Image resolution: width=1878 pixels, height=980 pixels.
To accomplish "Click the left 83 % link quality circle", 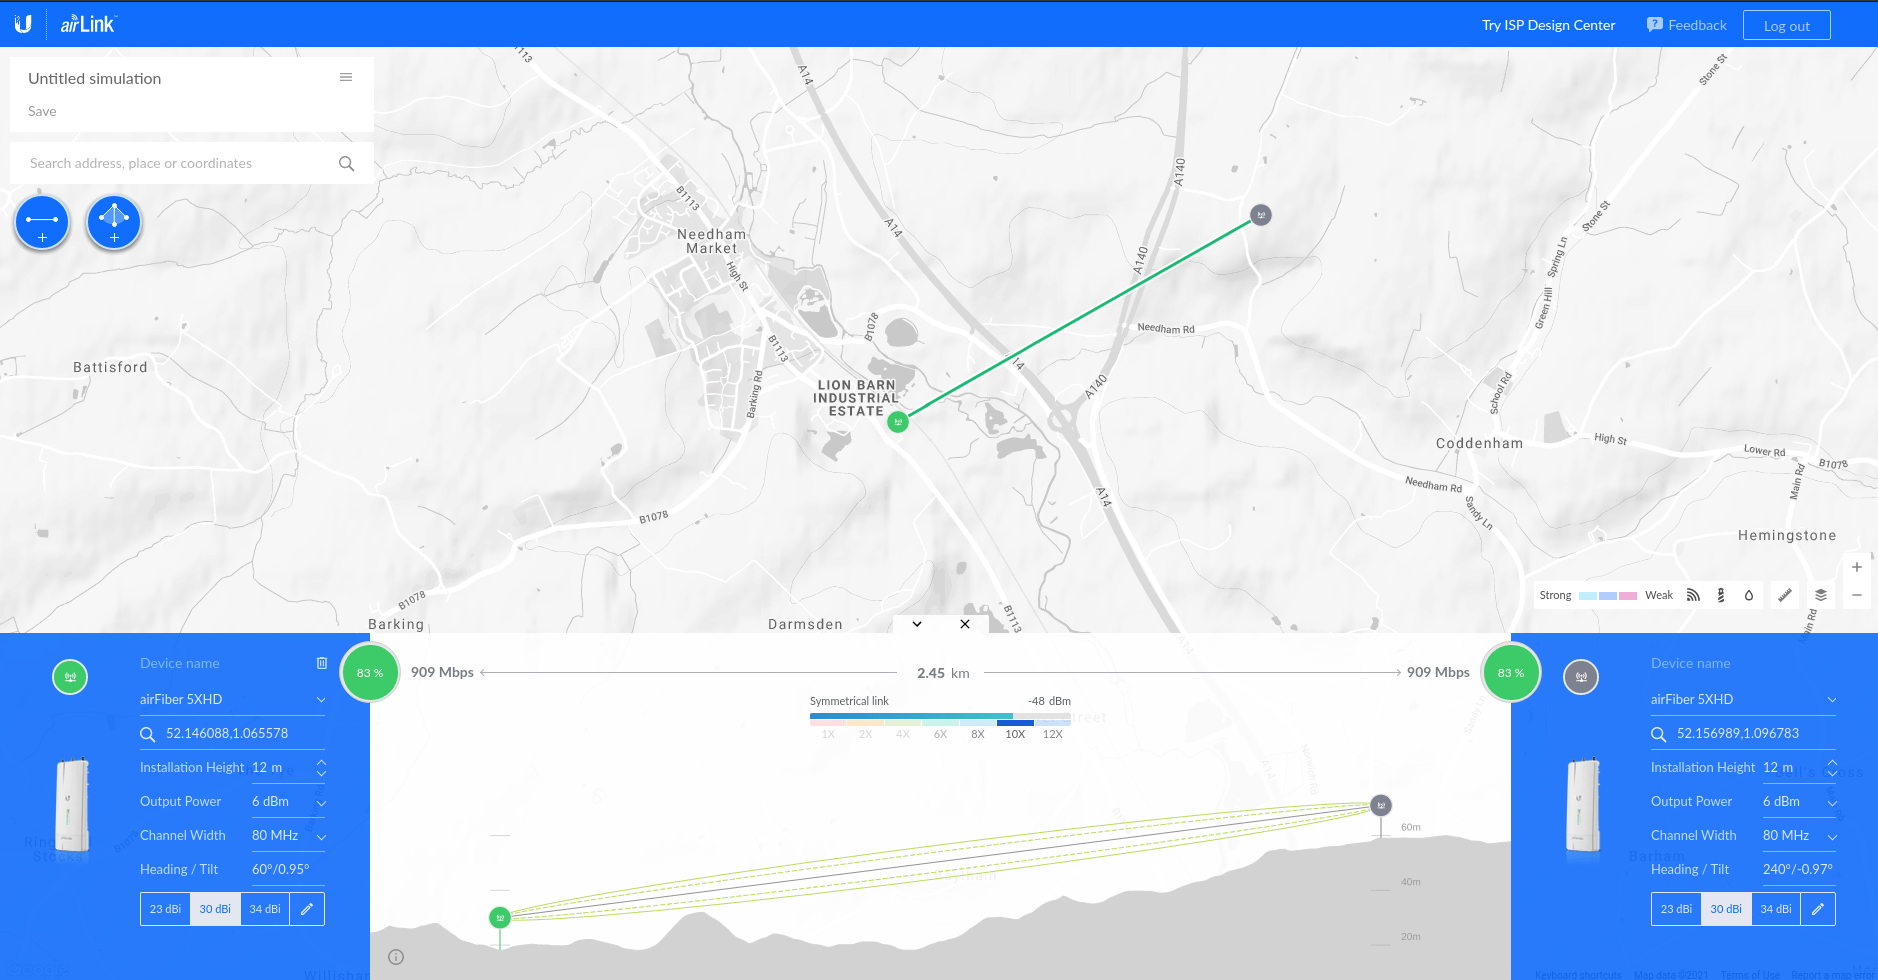I will [370, 673].
